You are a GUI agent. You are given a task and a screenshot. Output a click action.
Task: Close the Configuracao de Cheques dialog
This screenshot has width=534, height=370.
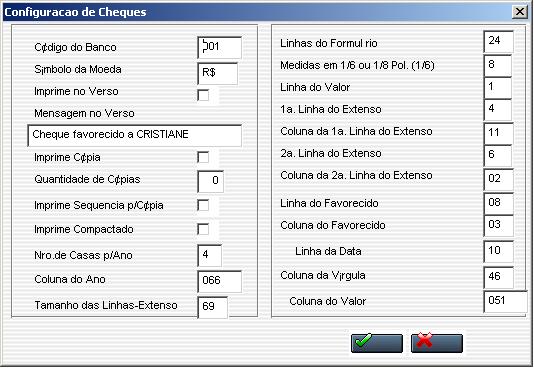click(520, 12)
